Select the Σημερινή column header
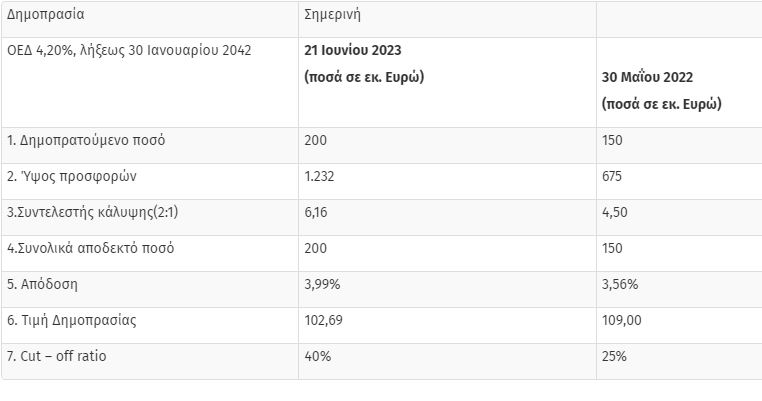The height and width of the screenshot is (401, 762). 332,15
